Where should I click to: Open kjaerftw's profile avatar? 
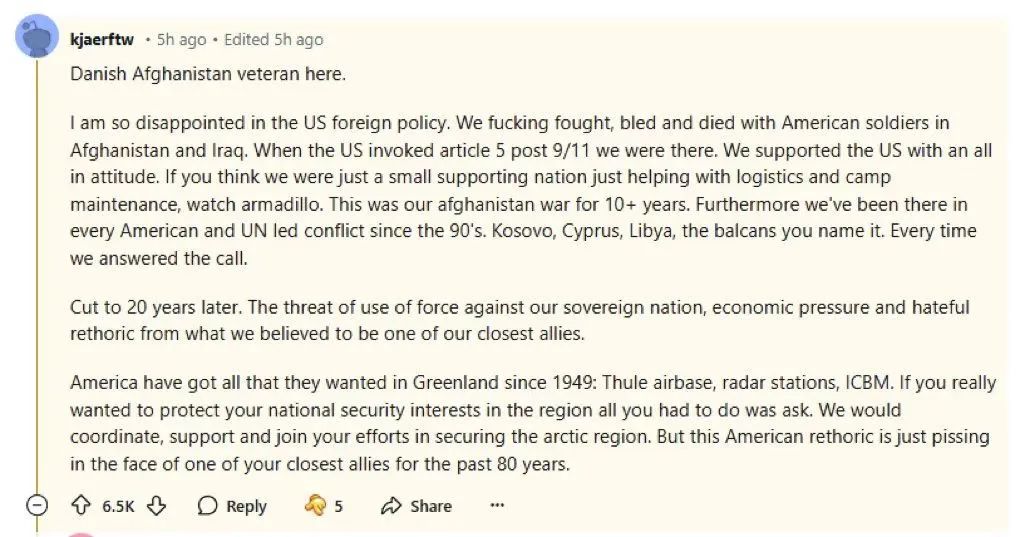tap(37, 38)
